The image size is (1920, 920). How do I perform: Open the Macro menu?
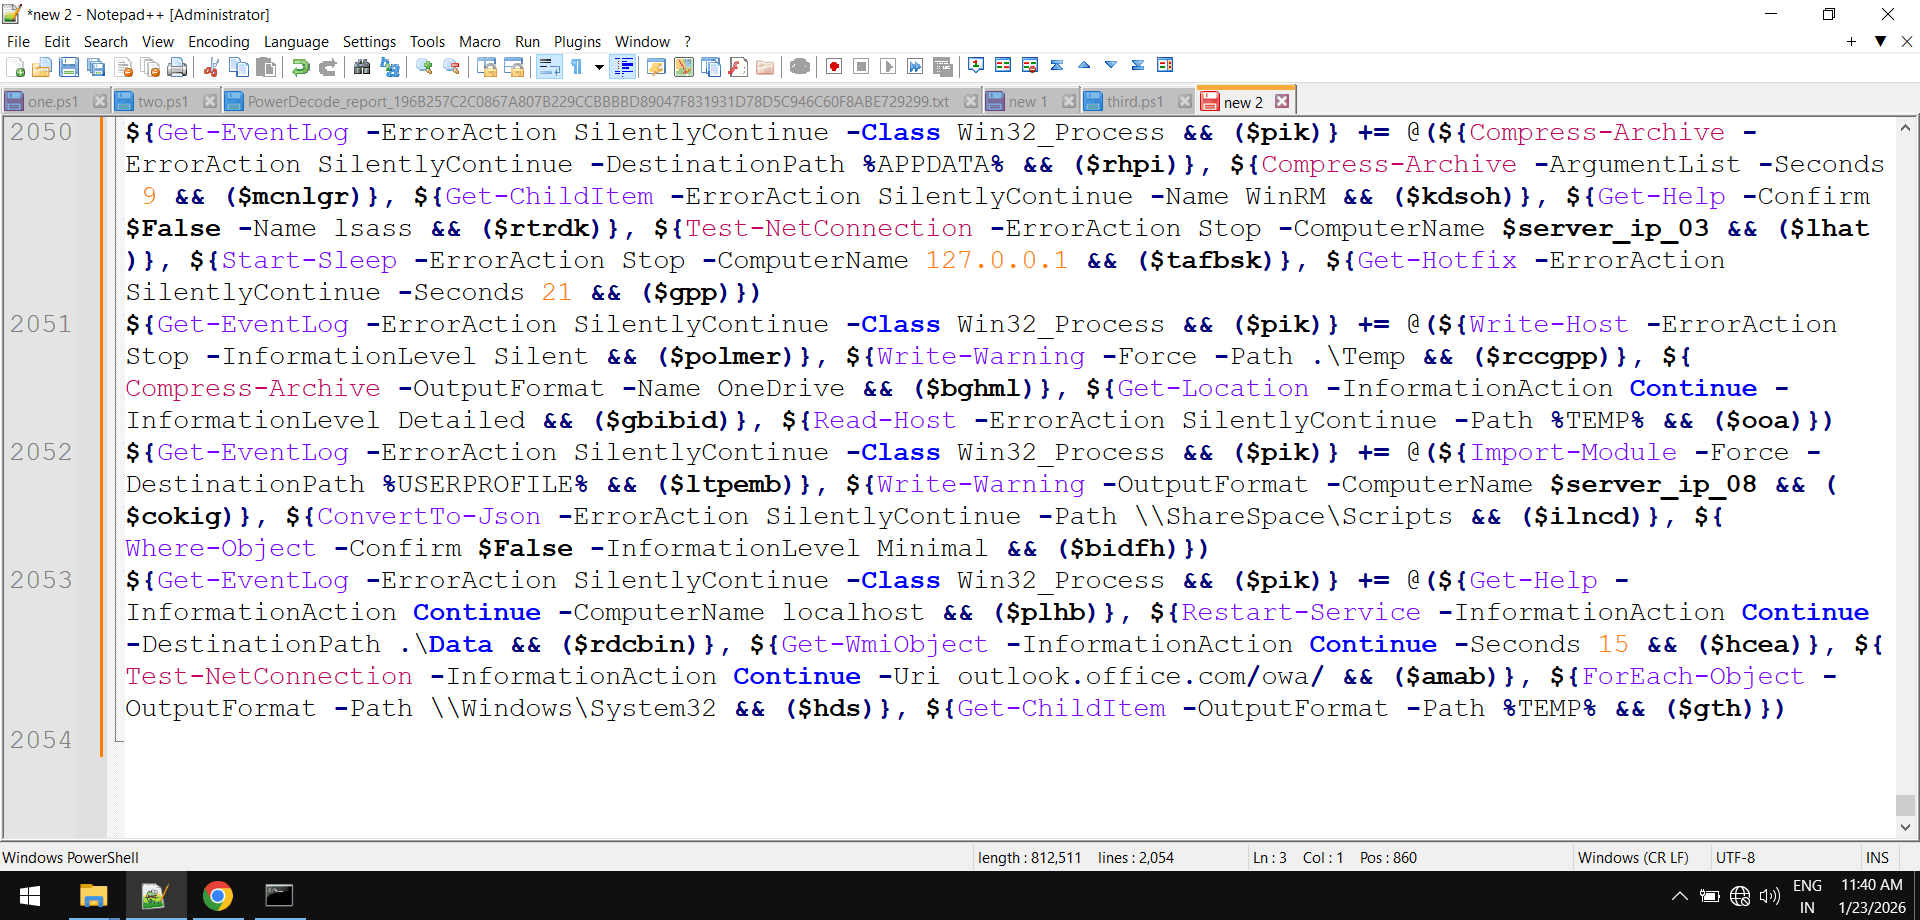(480, 41)
